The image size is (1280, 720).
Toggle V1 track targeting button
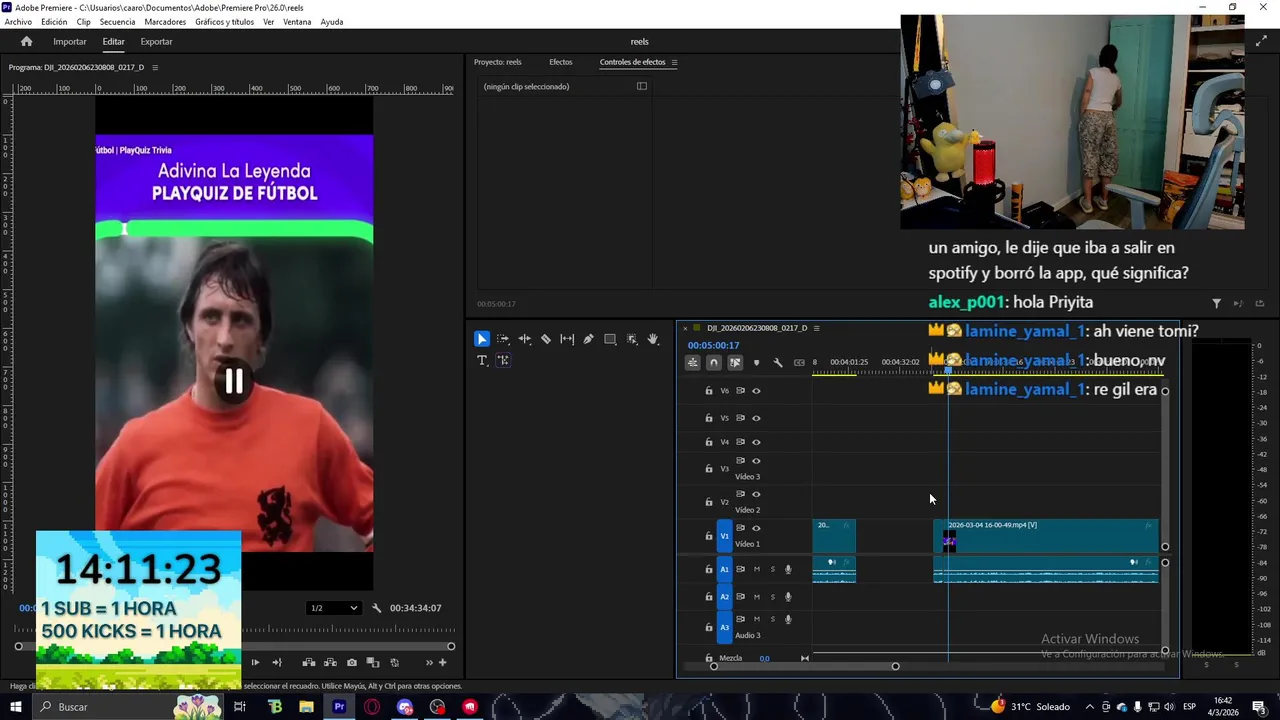(725, 536)
